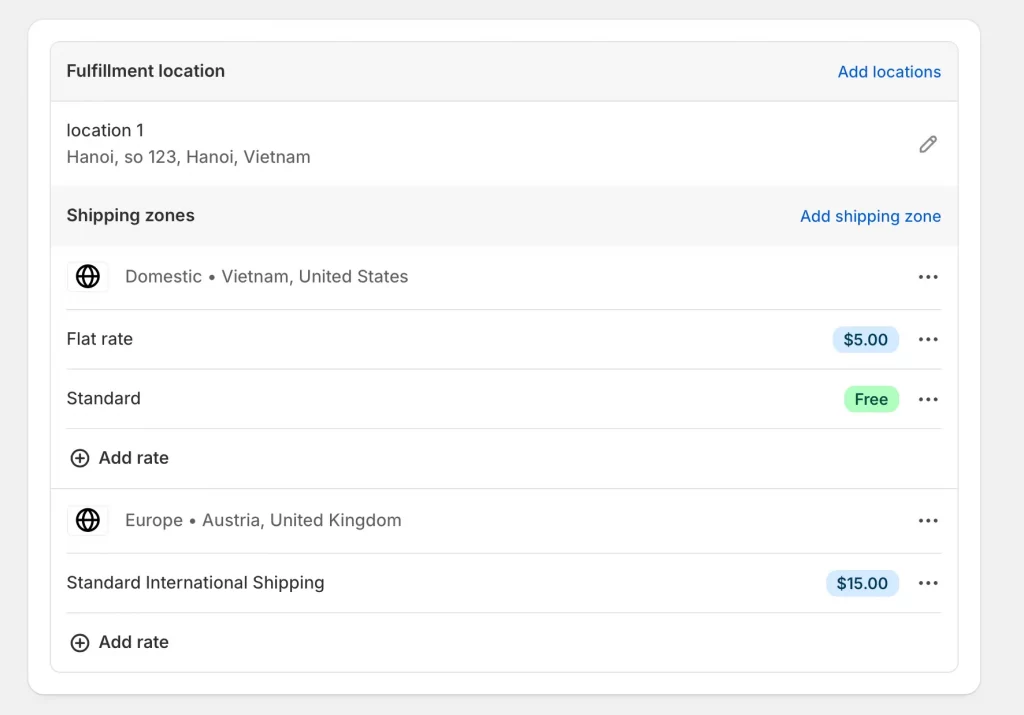Click Add rate text in Europe zone
This screenshot has height=715, width=1024.
133,643
